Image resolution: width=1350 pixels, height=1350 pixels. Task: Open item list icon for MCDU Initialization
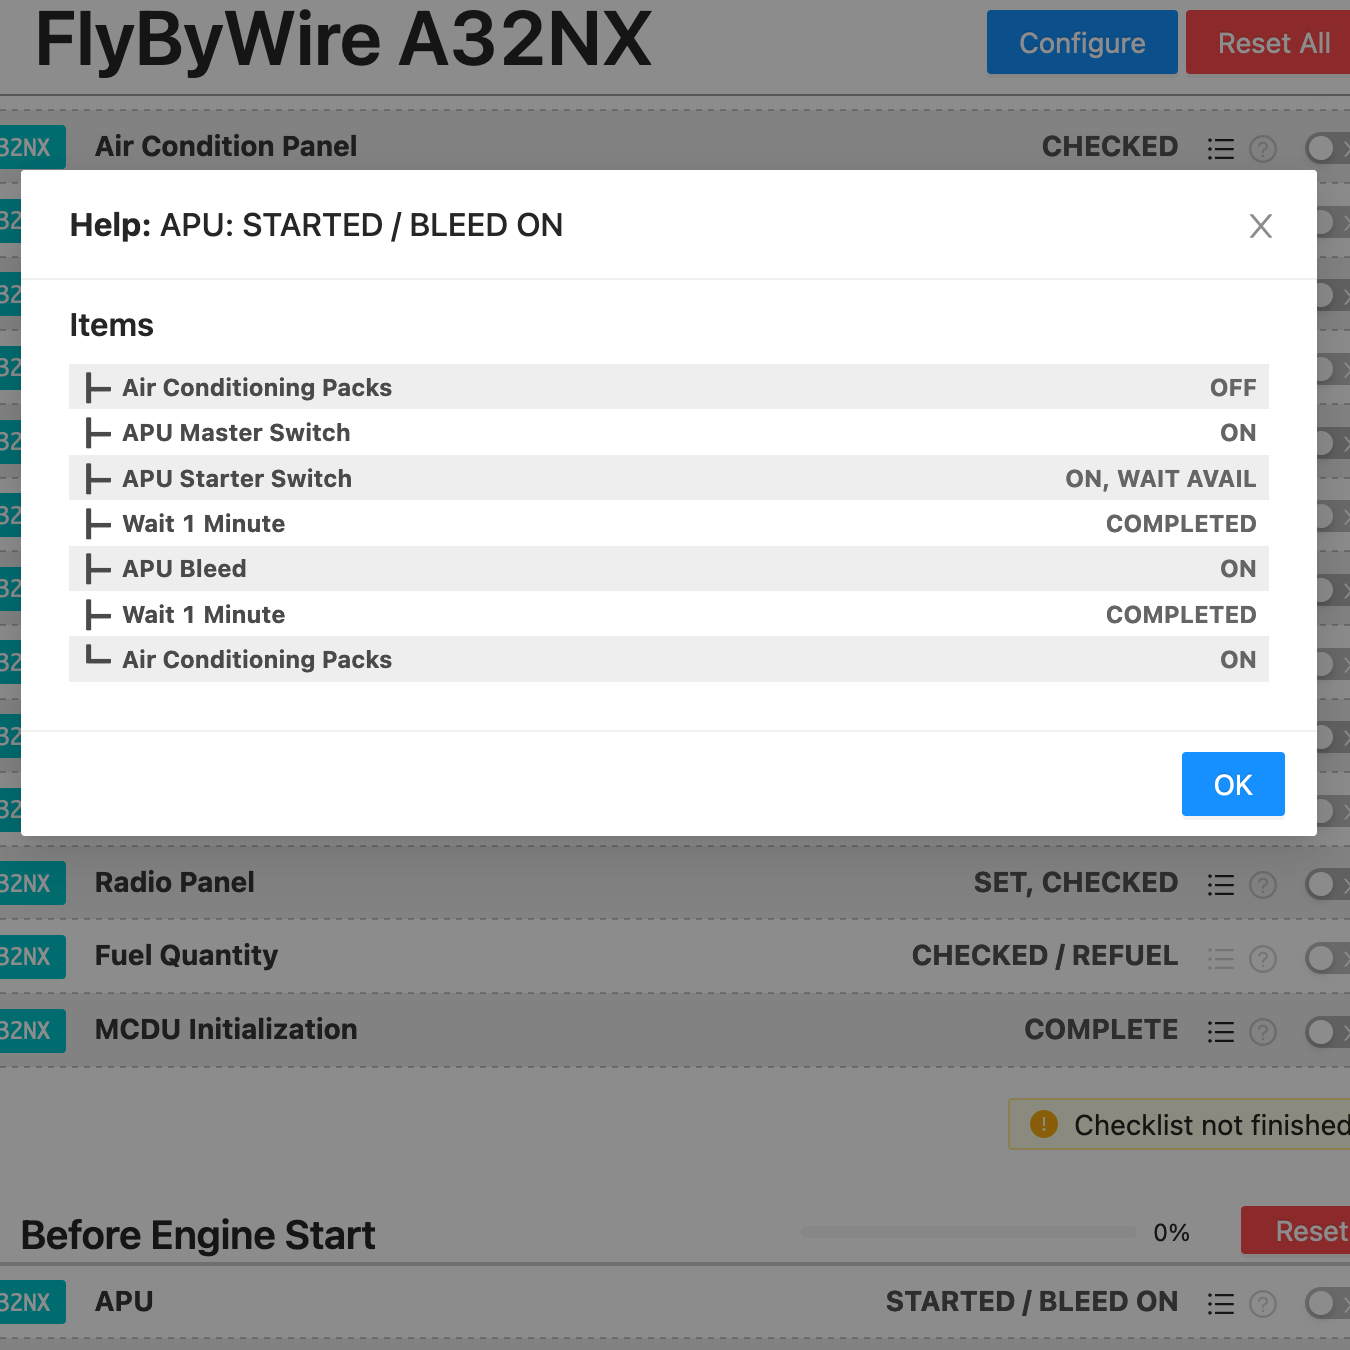coord(1221,1031)
